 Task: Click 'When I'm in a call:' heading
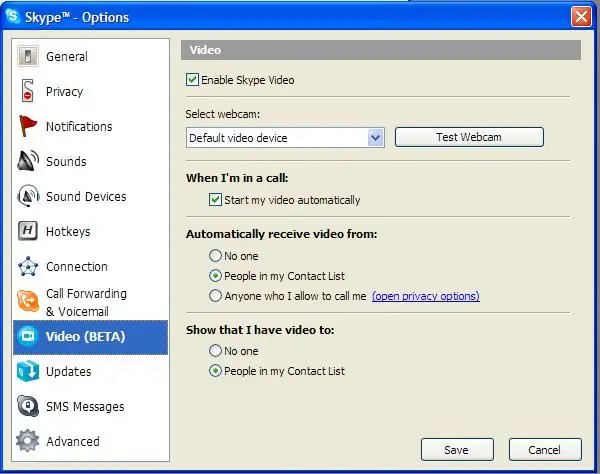(x=237, y=178)
